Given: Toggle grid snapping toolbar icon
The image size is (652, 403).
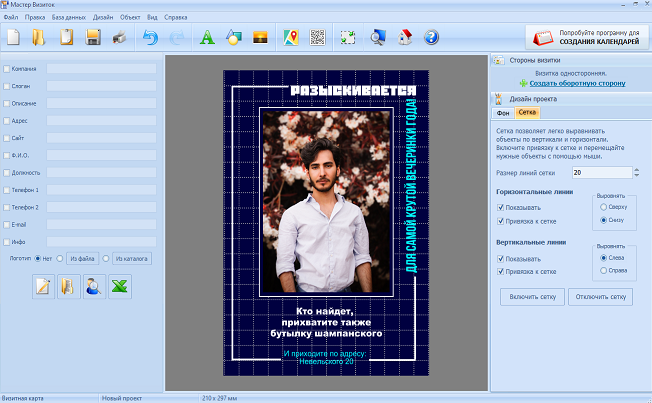Looking at the screenshot, I should coord(348,37).
